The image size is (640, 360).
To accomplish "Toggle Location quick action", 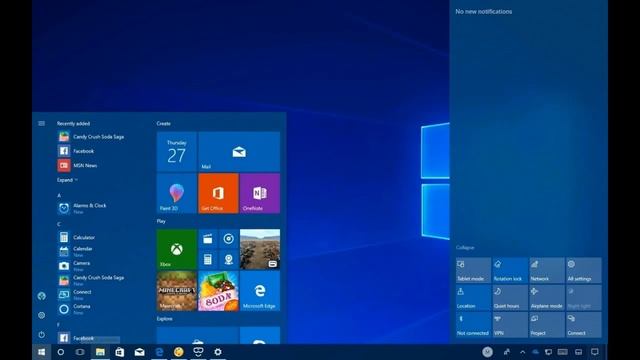I will pyautogui.click(x=473, y=298).
